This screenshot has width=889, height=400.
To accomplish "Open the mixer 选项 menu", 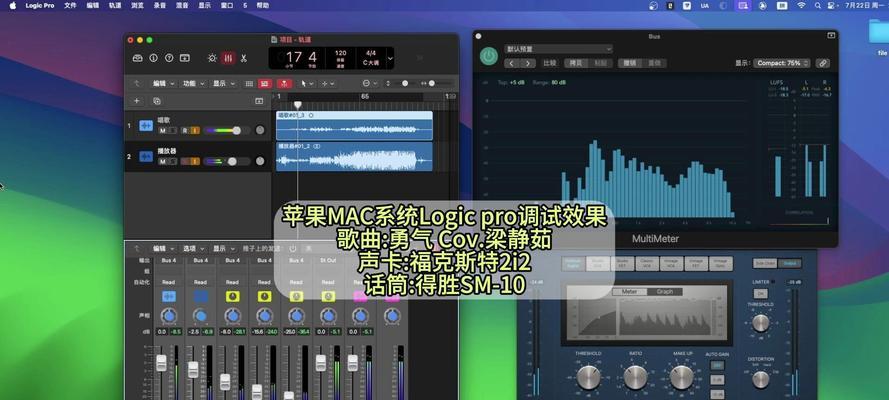I will point(193,248).
